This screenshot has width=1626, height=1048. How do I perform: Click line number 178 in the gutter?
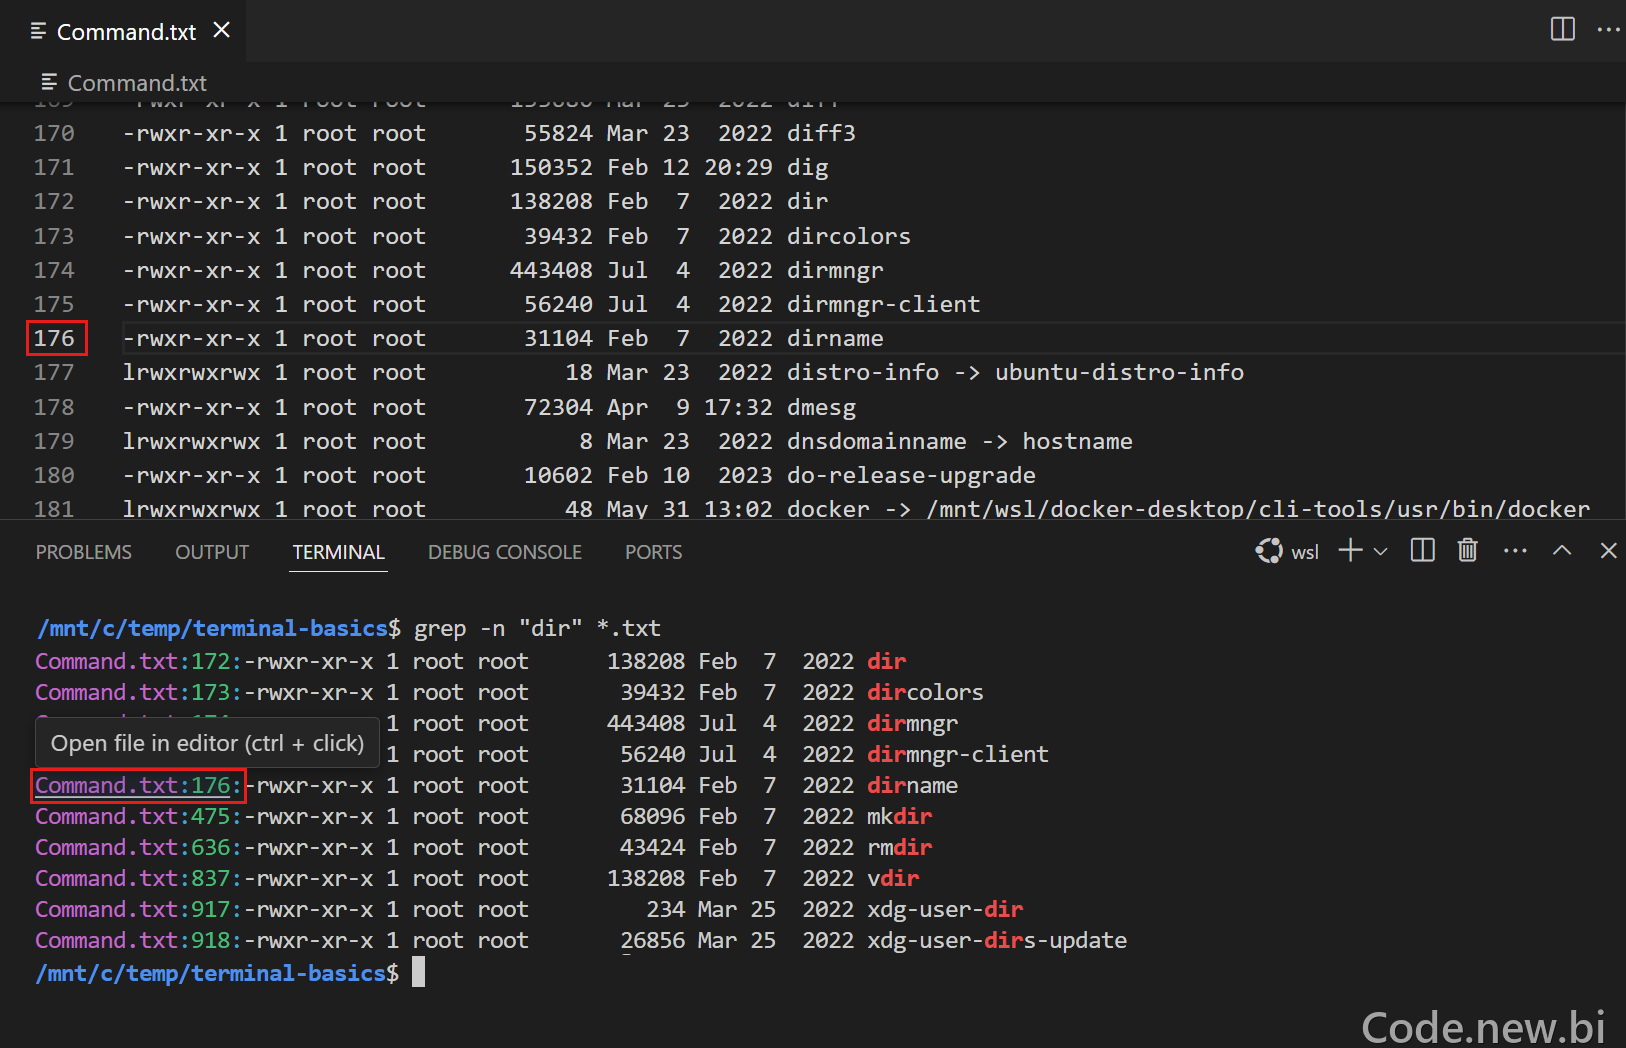(x=54, y=407)
